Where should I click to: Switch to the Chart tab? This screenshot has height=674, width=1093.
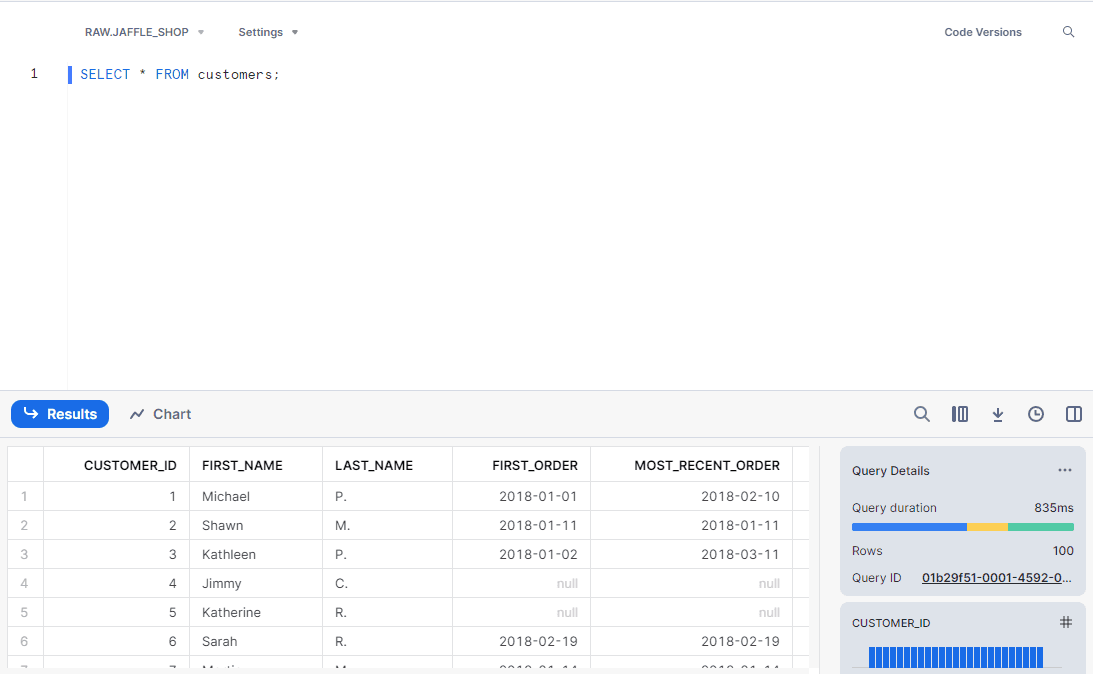coord(161,414)
